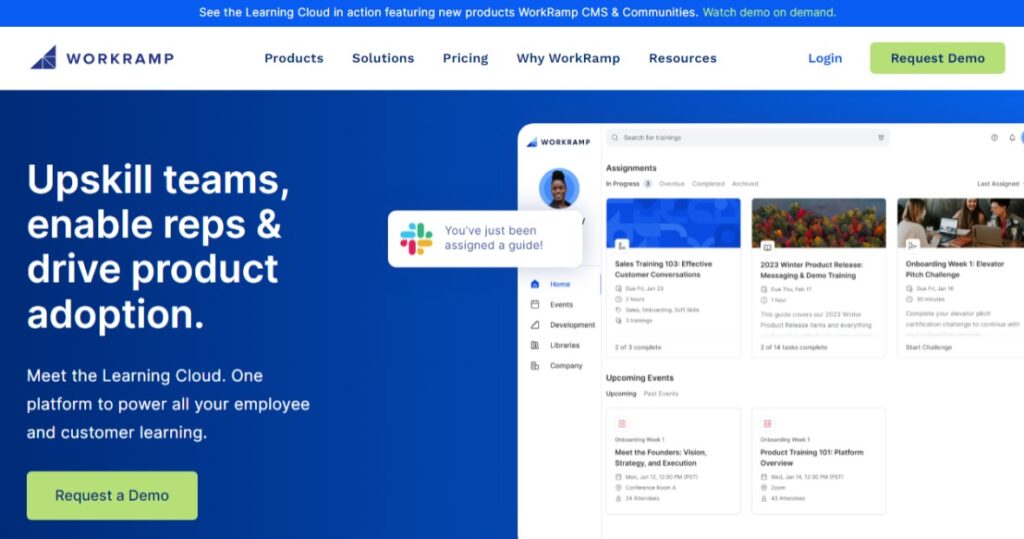Select the Events calendar icon in the sidebar

(x=535, y=304)
